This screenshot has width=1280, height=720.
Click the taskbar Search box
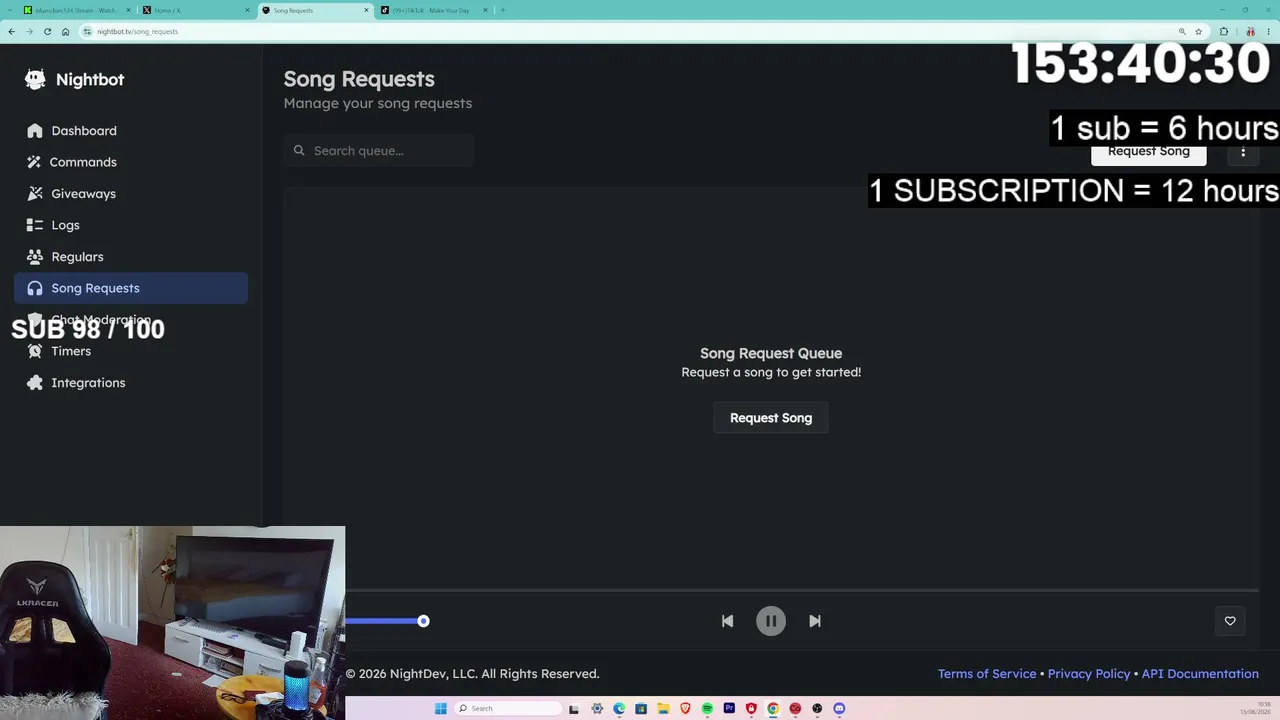click(508, 708)
